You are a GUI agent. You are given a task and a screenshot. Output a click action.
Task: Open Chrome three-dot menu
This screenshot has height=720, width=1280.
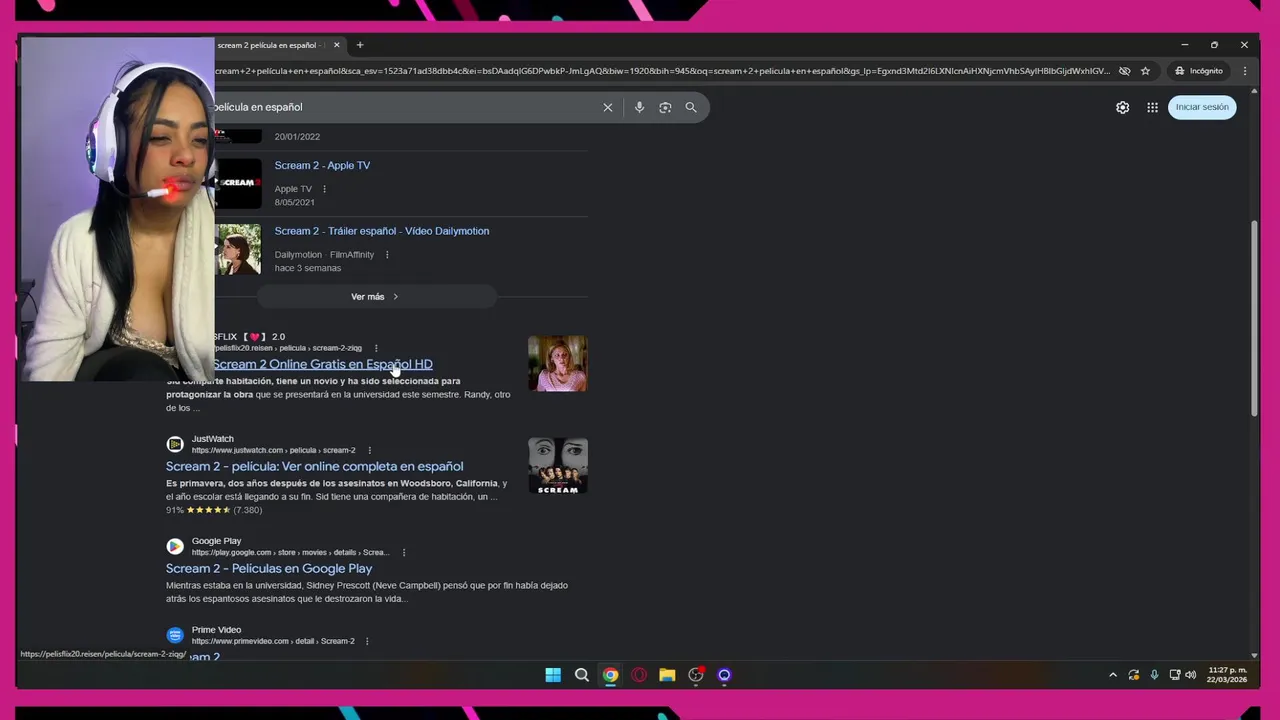pos(1244,71)
